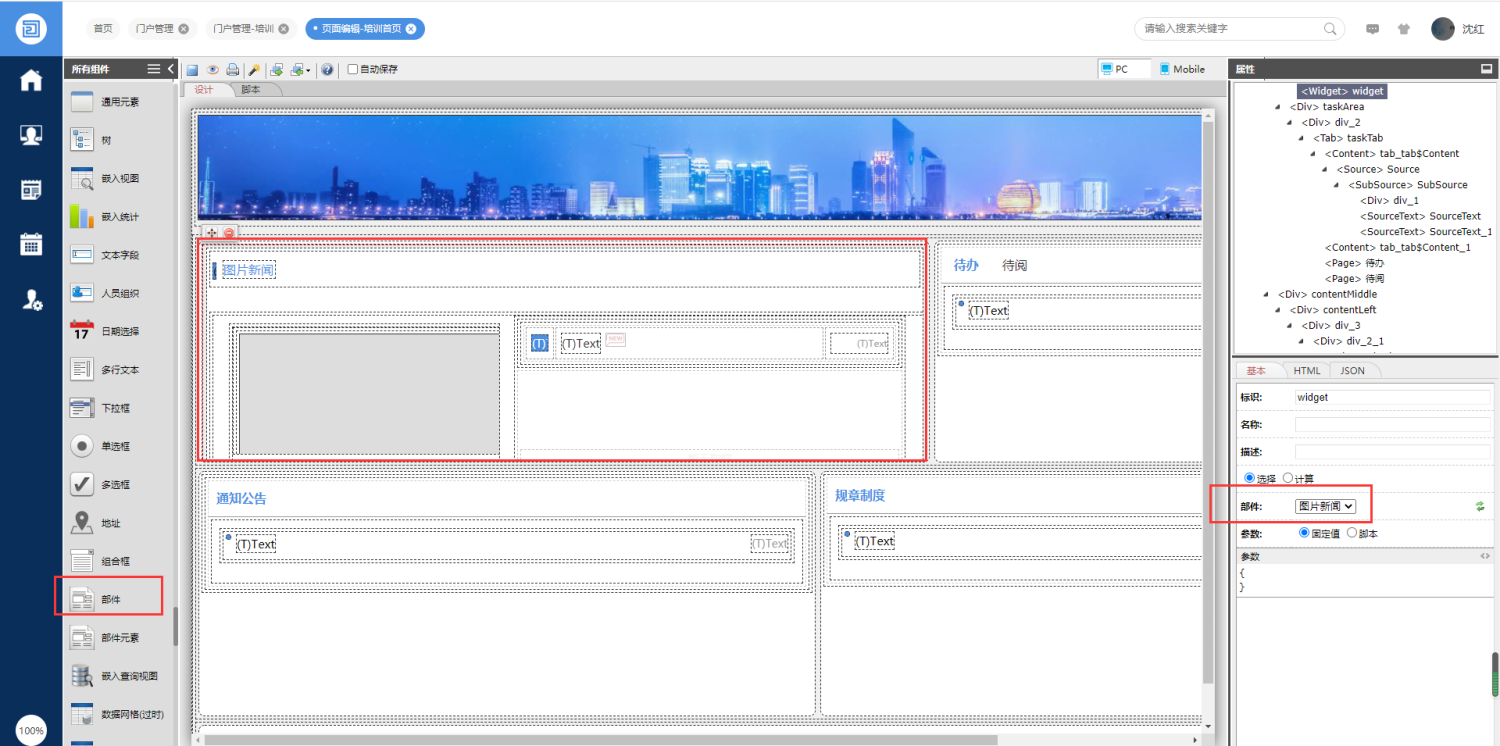This screenshot has width=1500, height=746.
Task: Open the export icon dropdown arrow
Action: point(309,71)
